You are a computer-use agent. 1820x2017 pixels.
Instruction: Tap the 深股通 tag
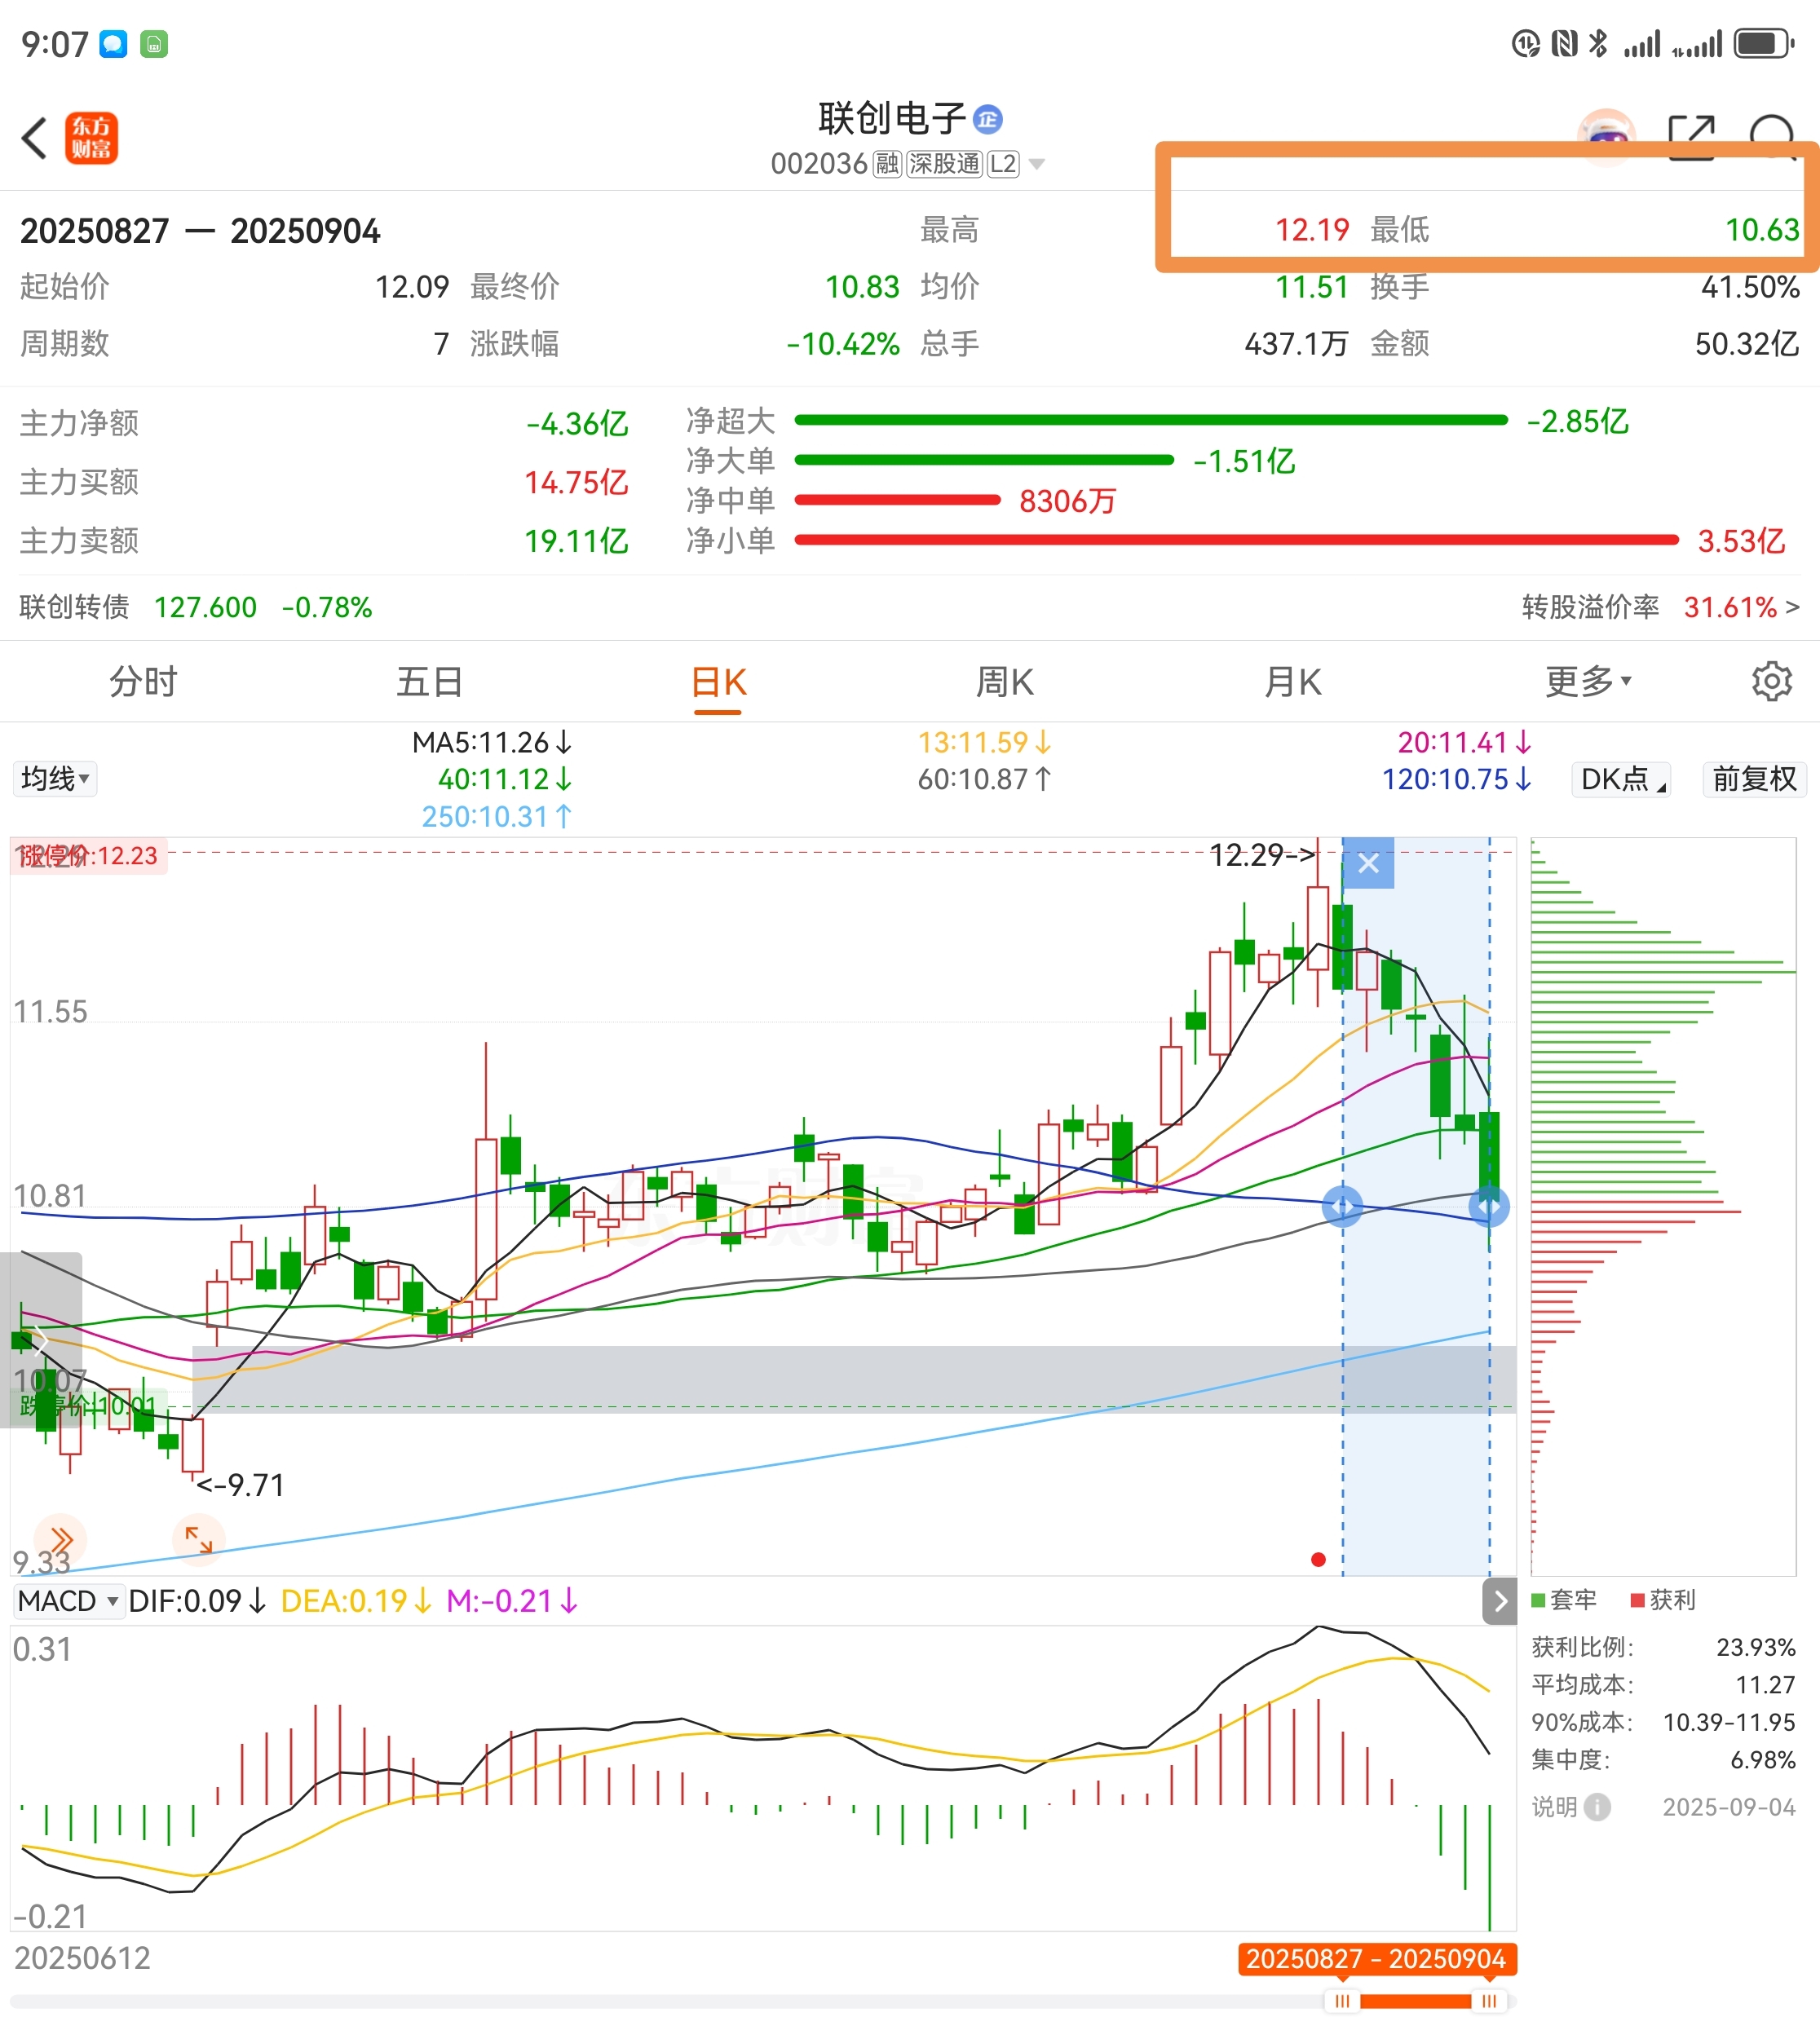[x=944, y=164]
